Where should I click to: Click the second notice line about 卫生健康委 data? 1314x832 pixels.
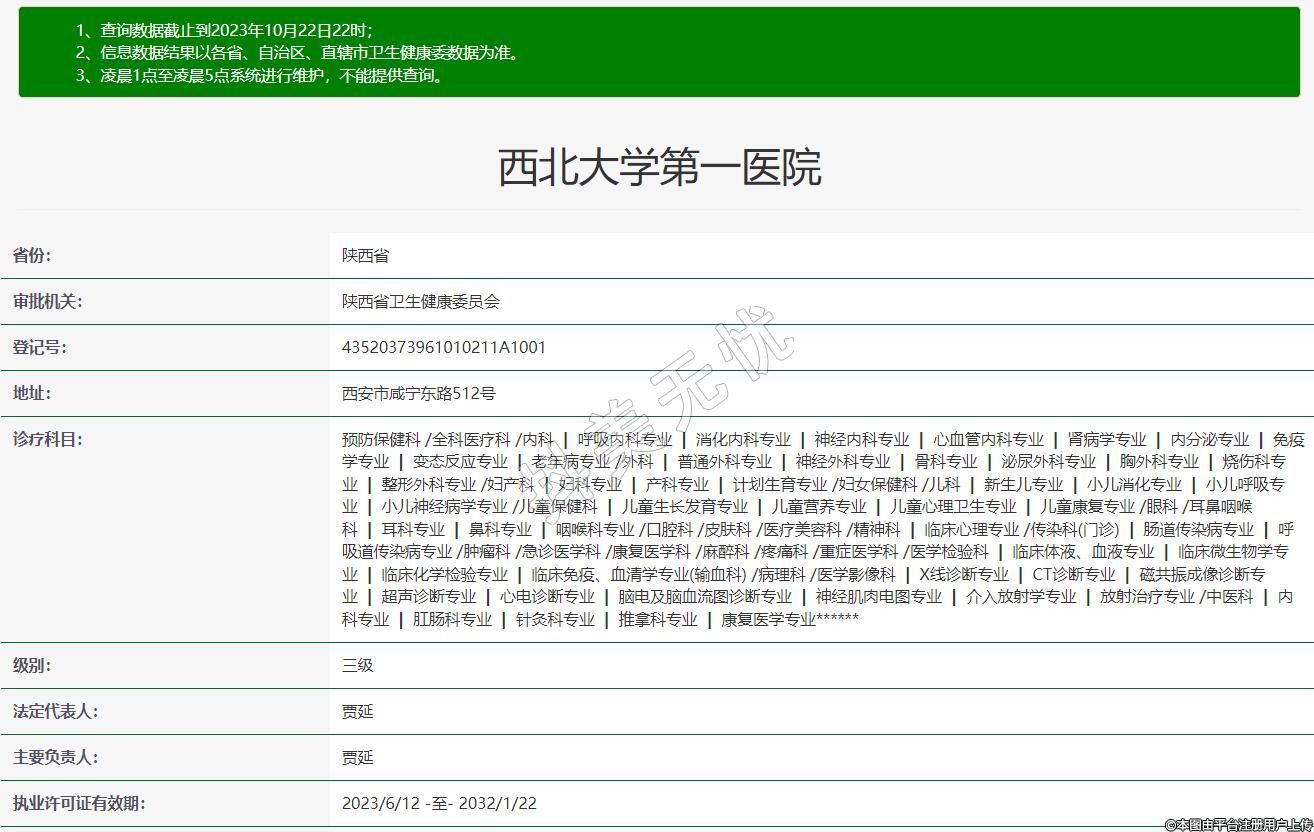coord(298,53)
